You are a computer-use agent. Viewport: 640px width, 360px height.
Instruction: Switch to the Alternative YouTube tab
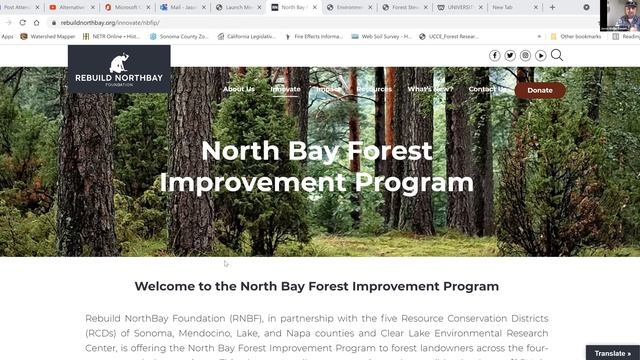[x=72, y=7]
